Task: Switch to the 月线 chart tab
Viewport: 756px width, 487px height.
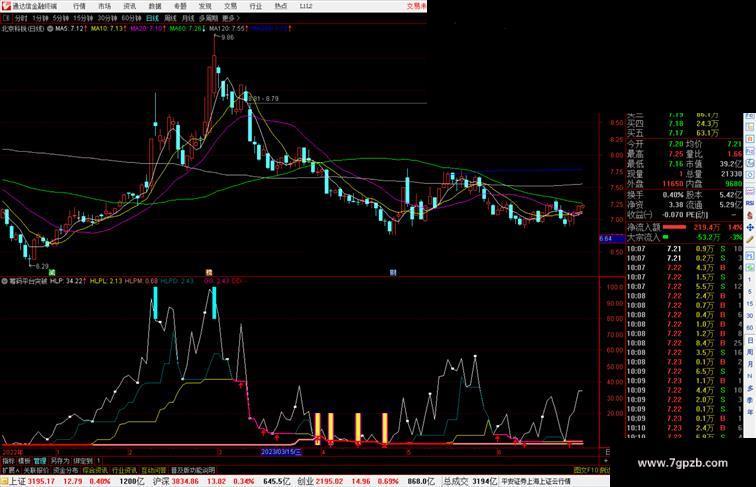Action: tap(188, 18)
